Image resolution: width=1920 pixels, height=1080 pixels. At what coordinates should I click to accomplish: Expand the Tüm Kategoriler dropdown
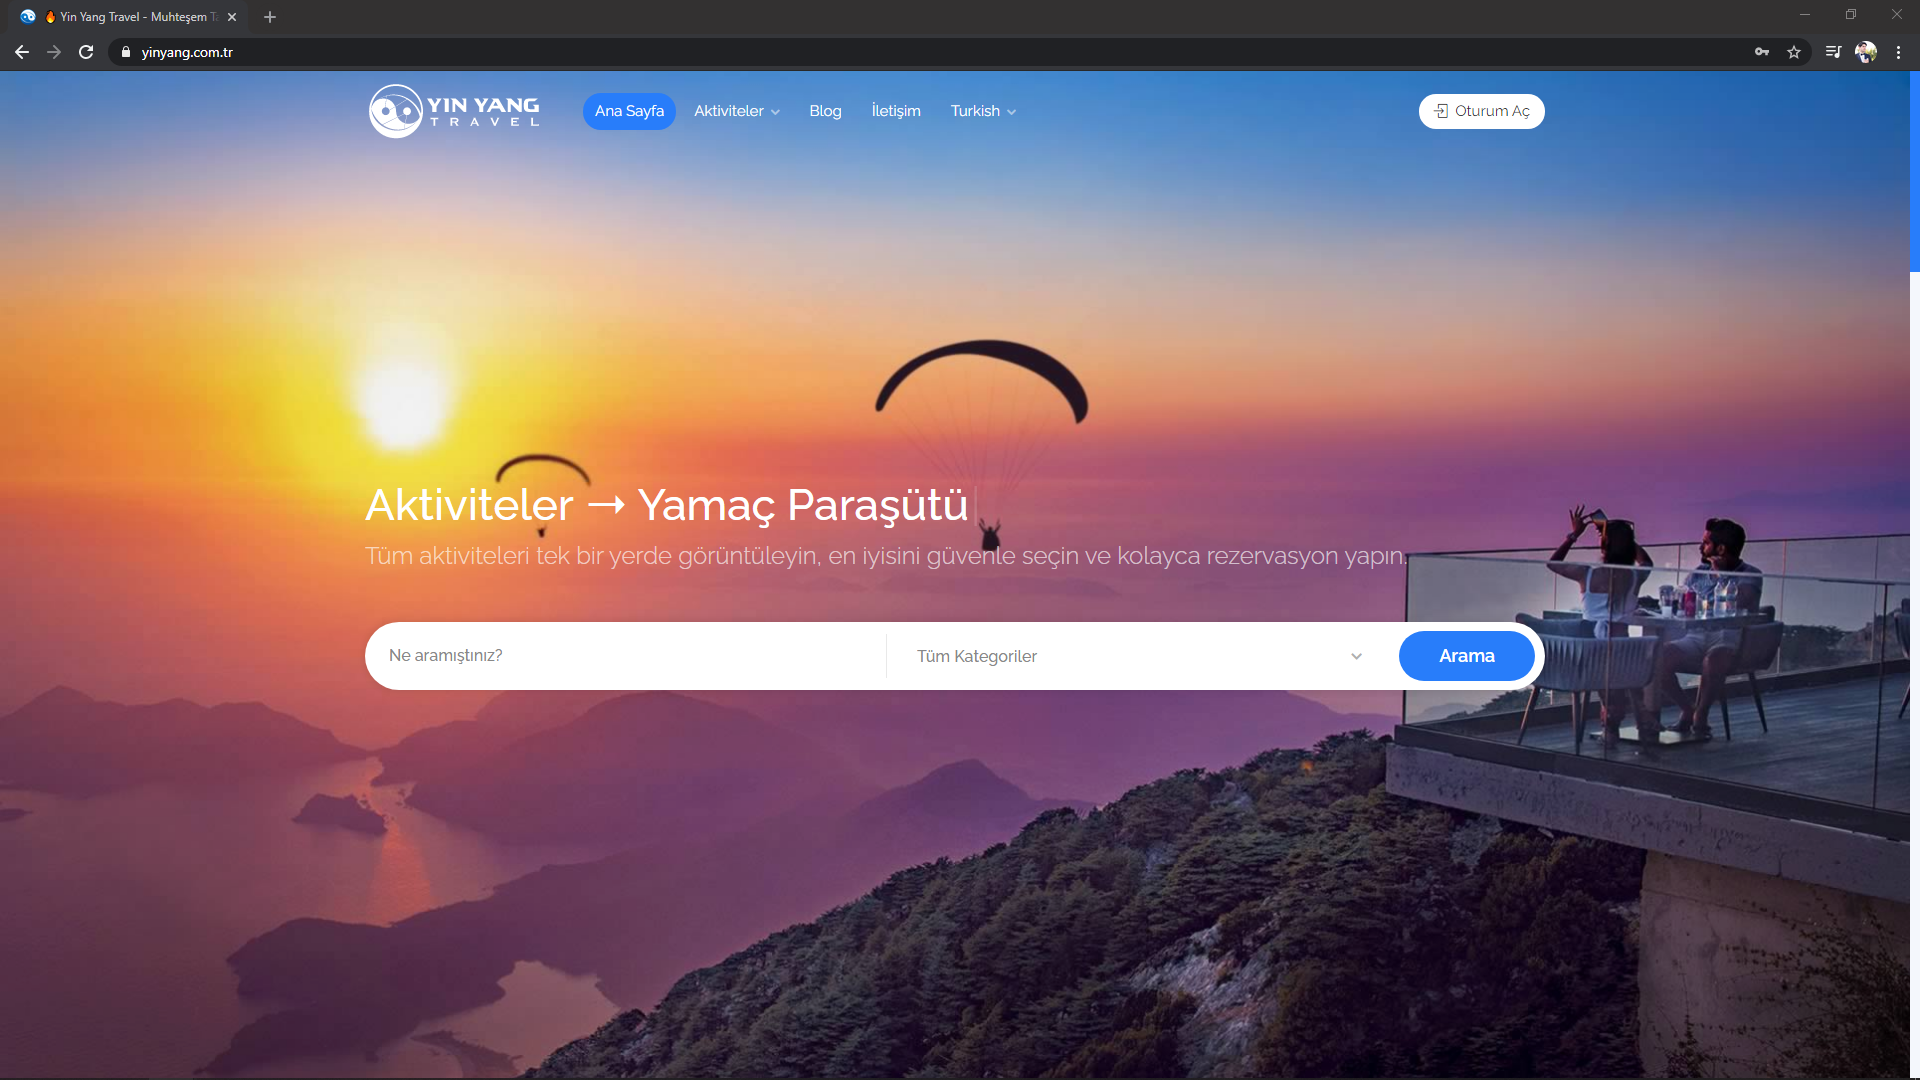[x=1140, y=656]
